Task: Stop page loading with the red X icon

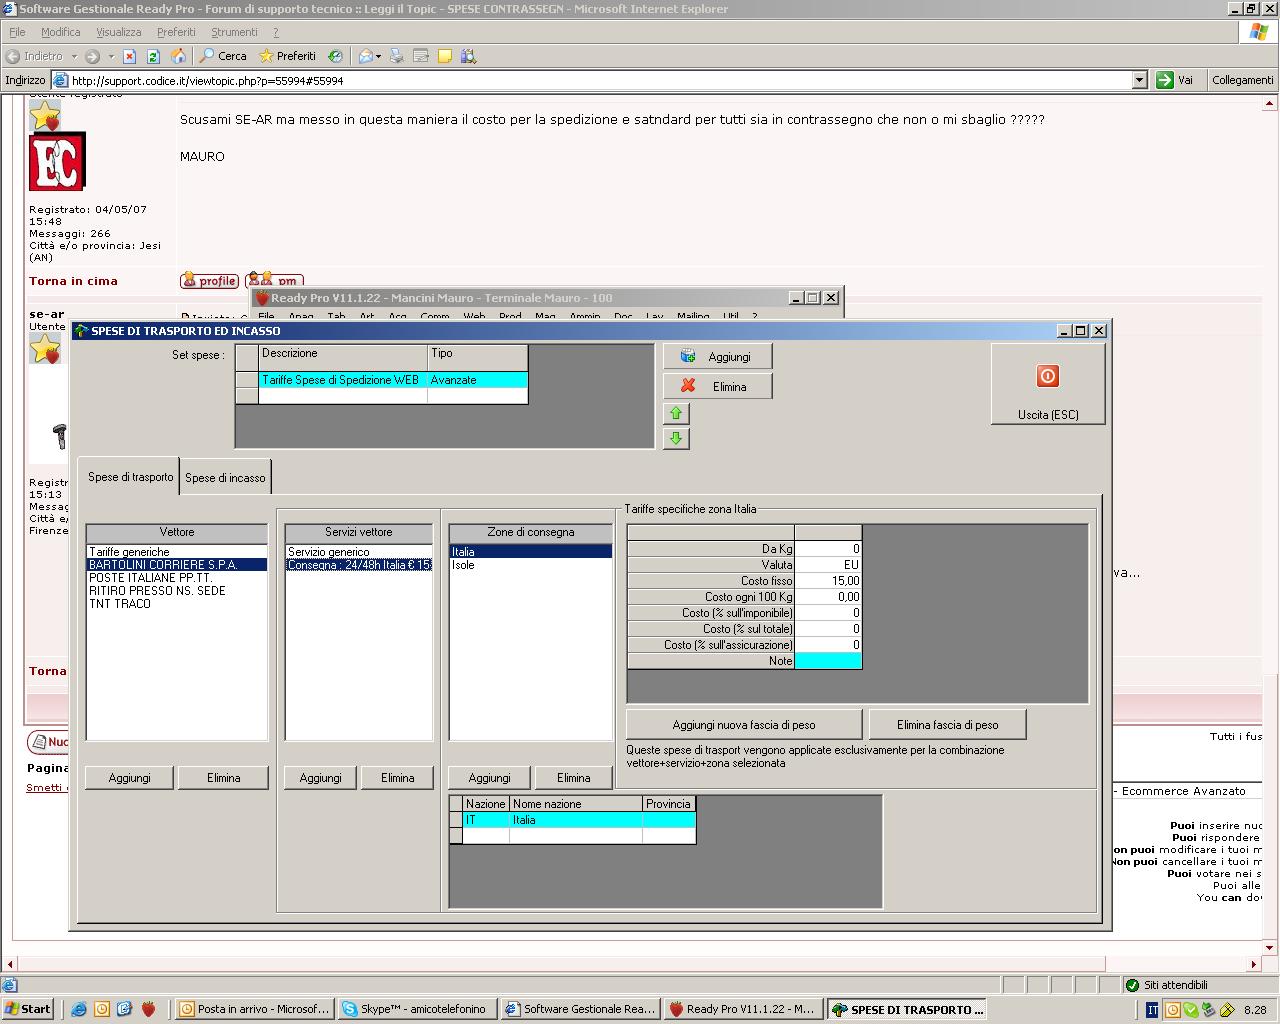Action: 129,56
